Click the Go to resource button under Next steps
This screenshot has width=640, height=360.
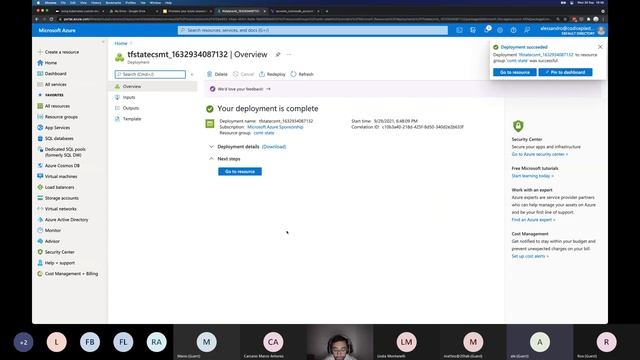pyautogui.click(x=240, y=171)
